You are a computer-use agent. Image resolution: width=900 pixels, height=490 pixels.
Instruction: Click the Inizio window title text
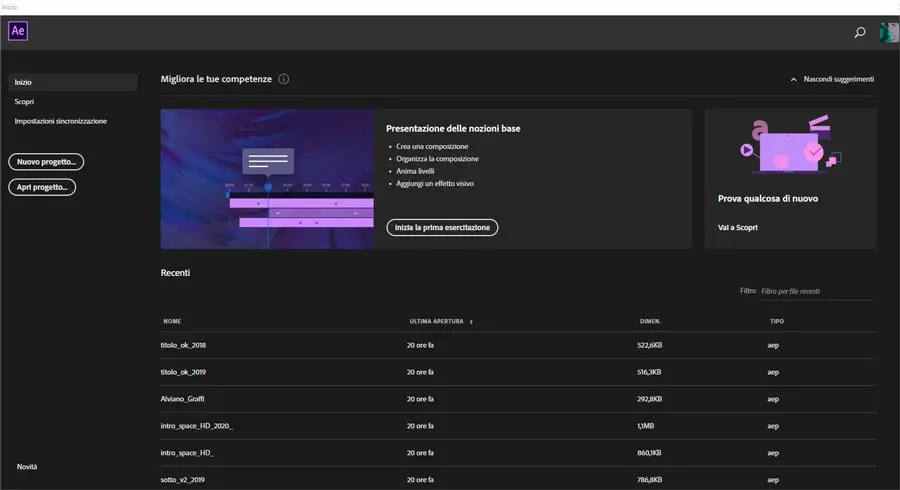(9, 7)
